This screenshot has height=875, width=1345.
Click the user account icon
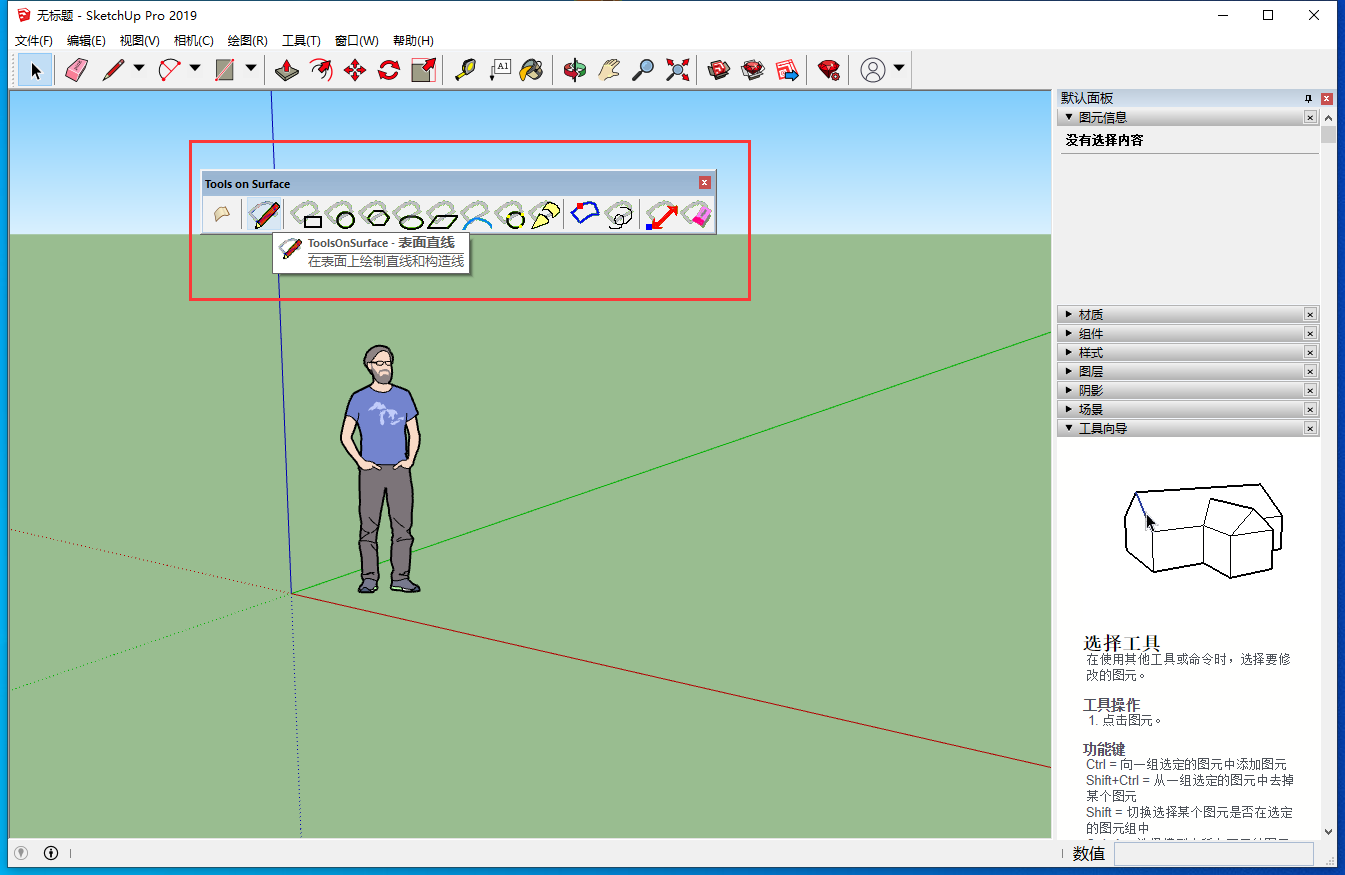point(873,70)
